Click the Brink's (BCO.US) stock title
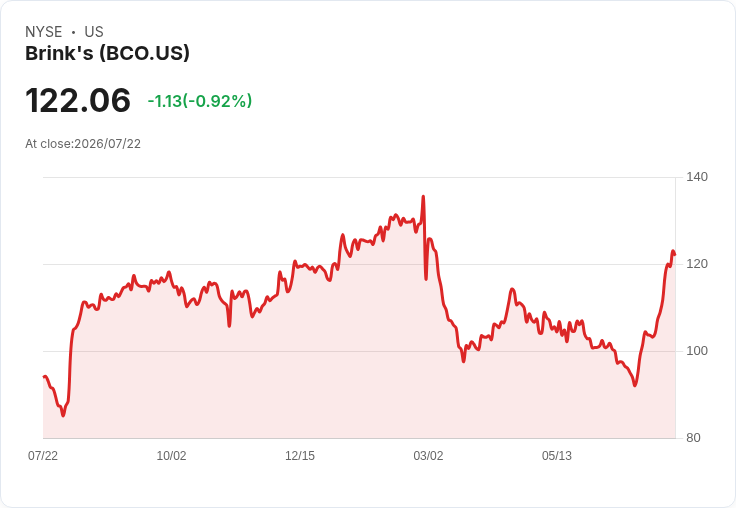This screenshot has width=736, height=508. [107, 53]
